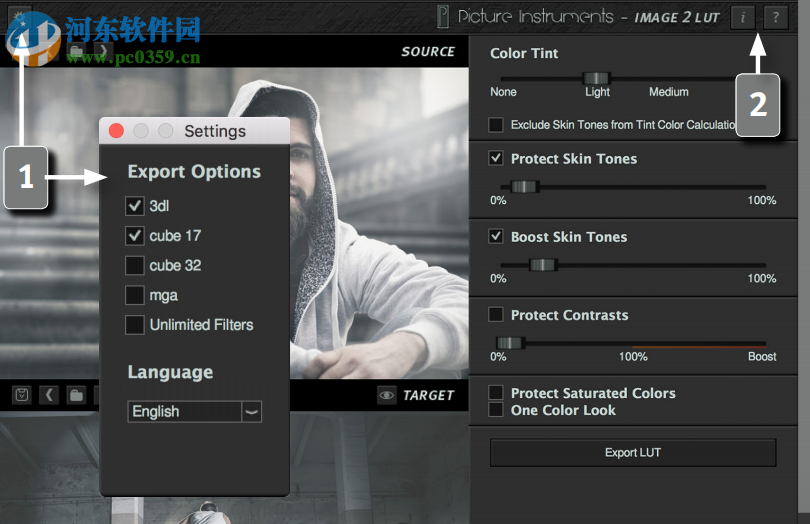The image size is (810, 524).
Task: Click Protect Contrasts slider handle
Action: point(510,343)
